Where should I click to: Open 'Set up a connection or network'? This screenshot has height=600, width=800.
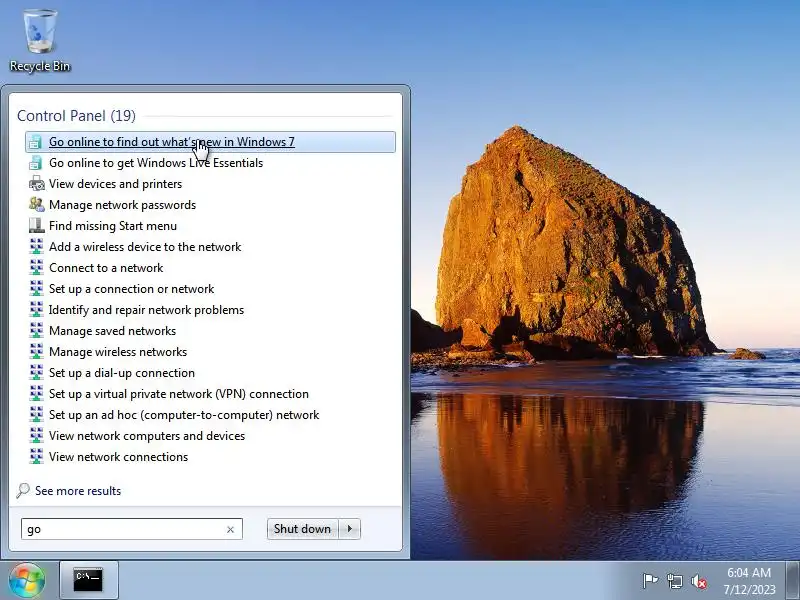(x=210, y=289)
